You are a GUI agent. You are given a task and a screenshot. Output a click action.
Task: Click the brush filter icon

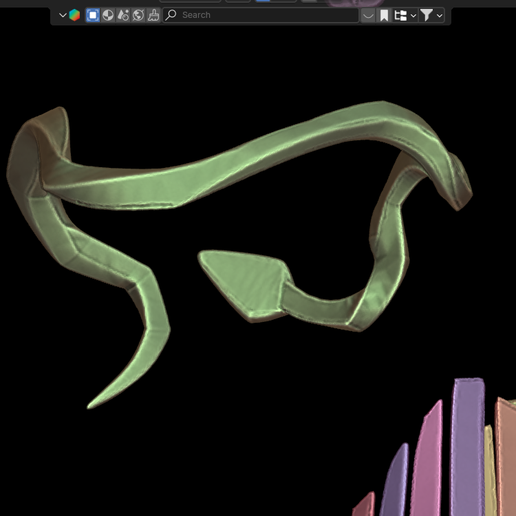(153, 15)
